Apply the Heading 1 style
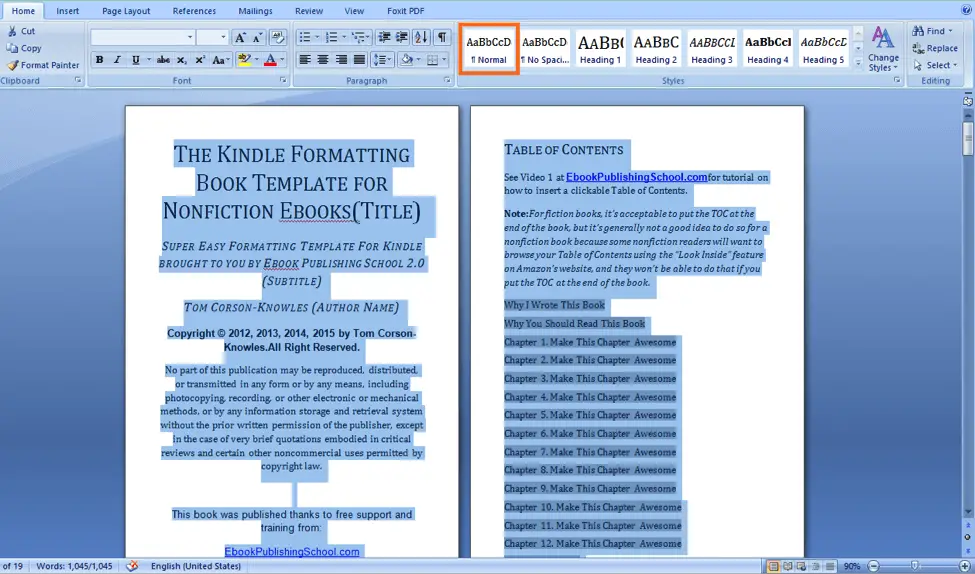 601,49
